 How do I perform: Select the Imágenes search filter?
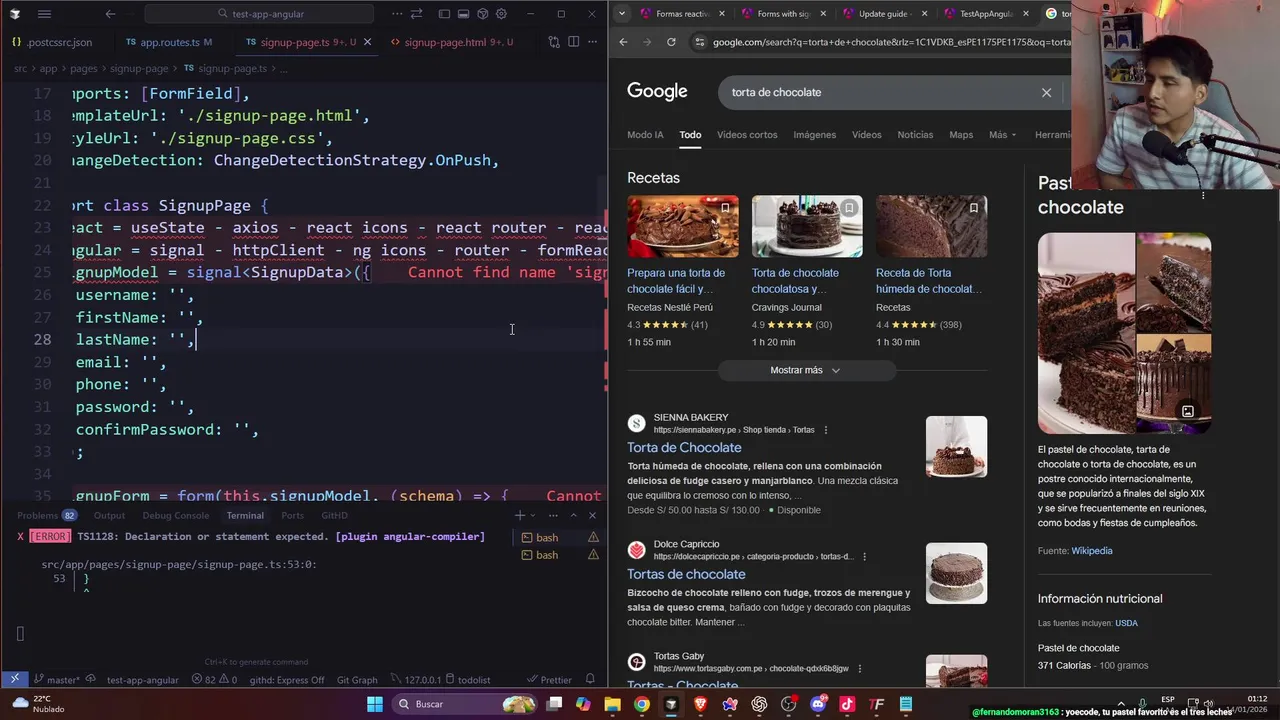point(814,135)
